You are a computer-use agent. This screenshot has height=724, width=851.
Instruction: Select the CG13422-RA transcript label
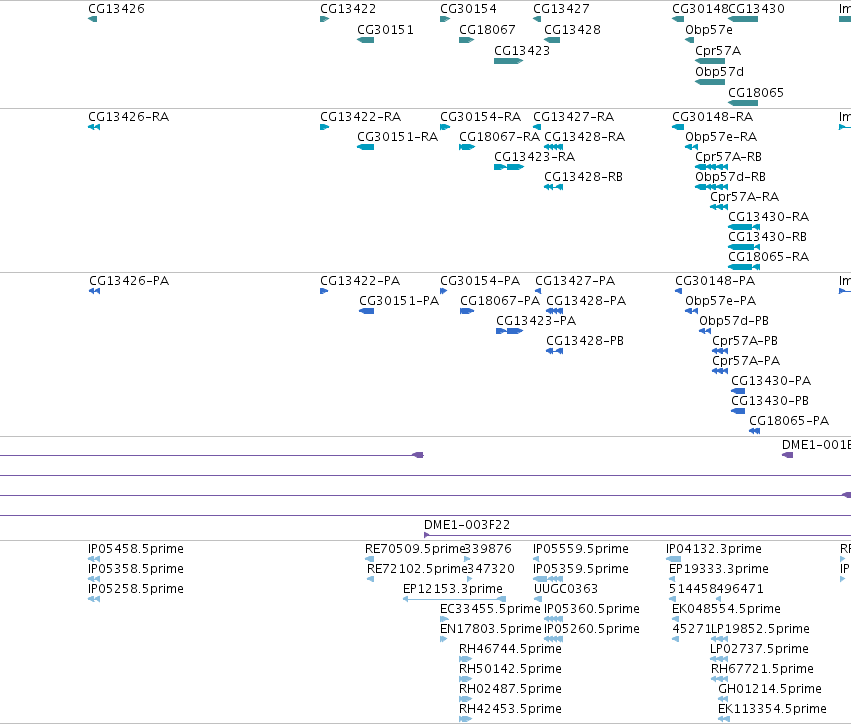point(361,117)
